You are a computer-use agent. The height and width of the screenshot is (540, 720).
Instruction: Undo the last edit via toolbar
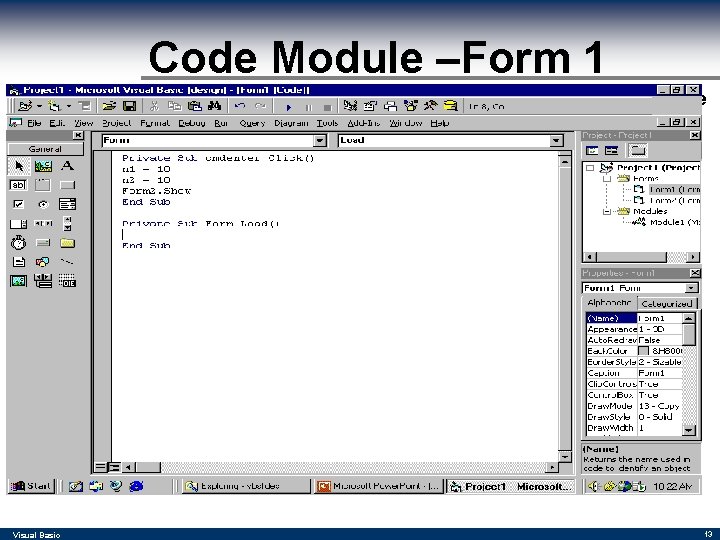240,106
